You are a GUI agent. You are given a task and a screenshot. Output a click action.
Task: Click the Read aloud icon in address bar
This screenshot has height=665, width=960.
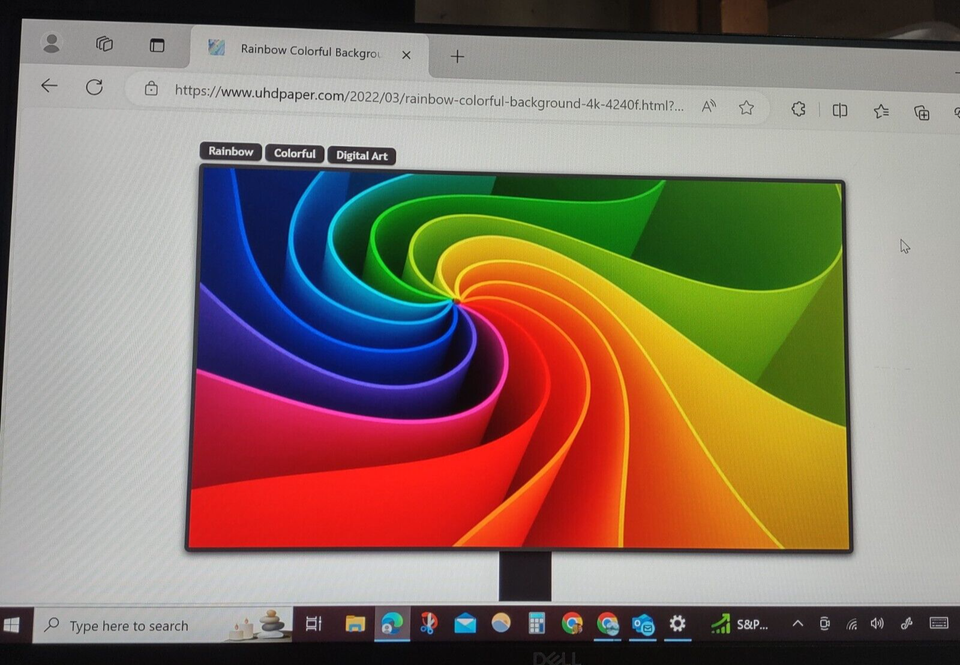708,106
